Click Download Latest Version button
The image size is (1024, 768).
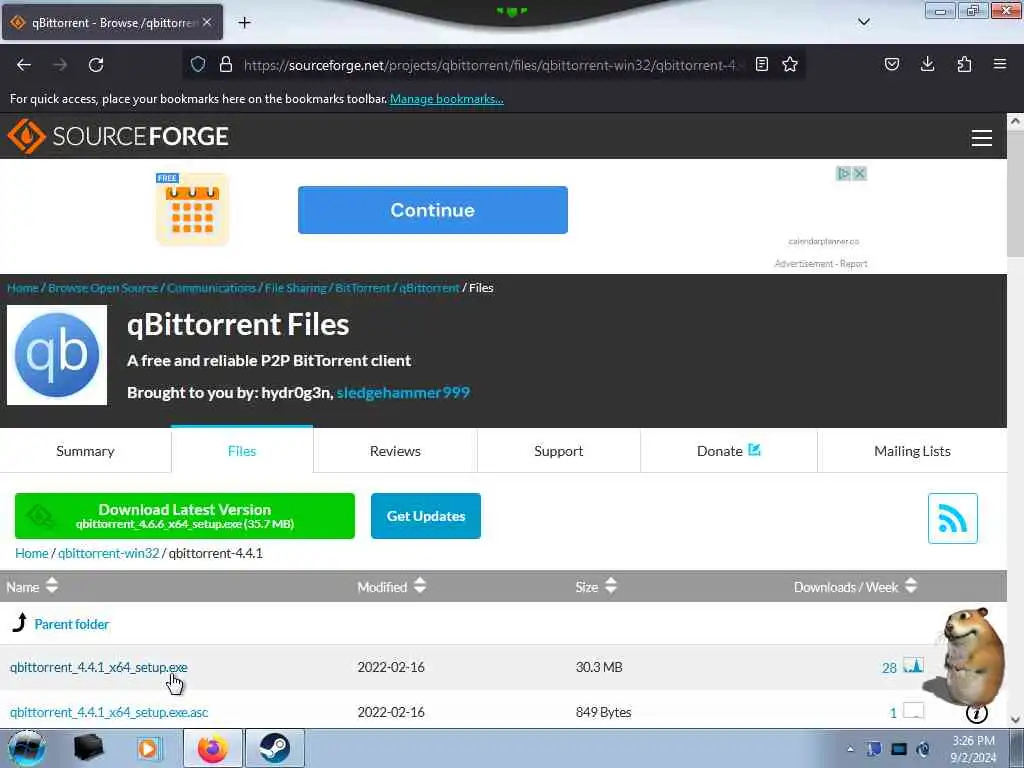point(185,516)
